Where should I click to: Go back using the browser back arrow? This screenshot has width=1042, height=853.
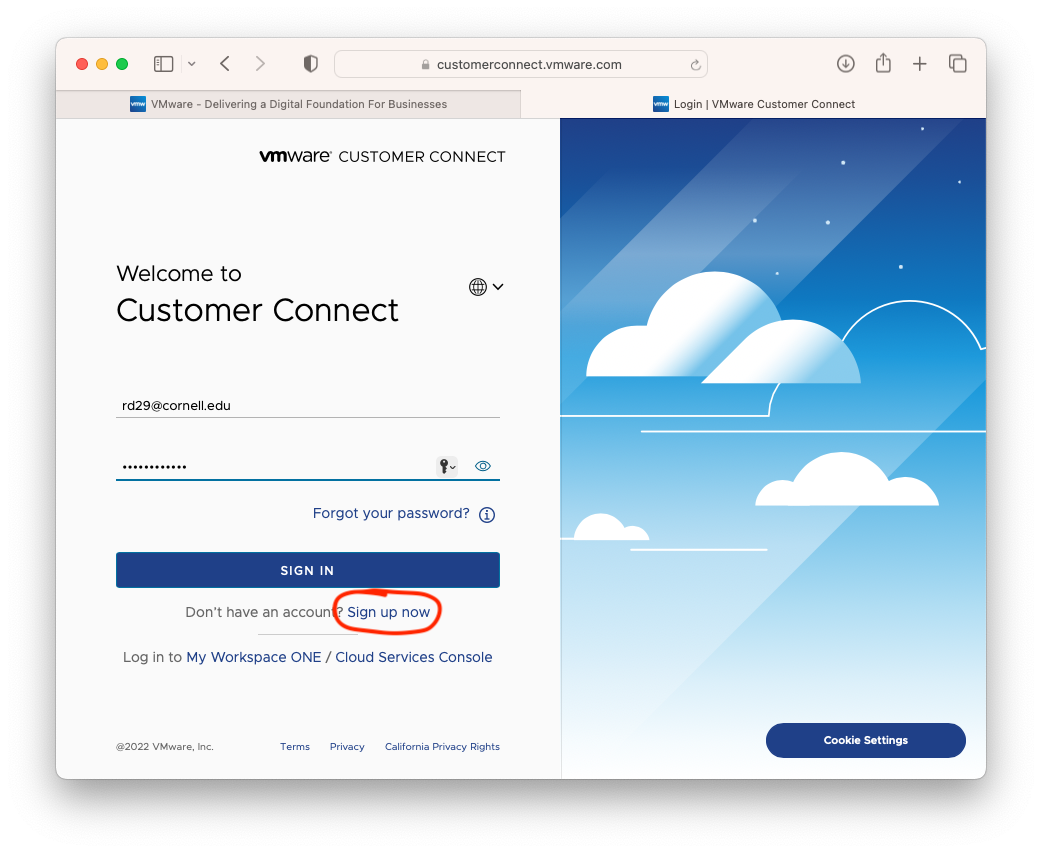coord(225,64)
